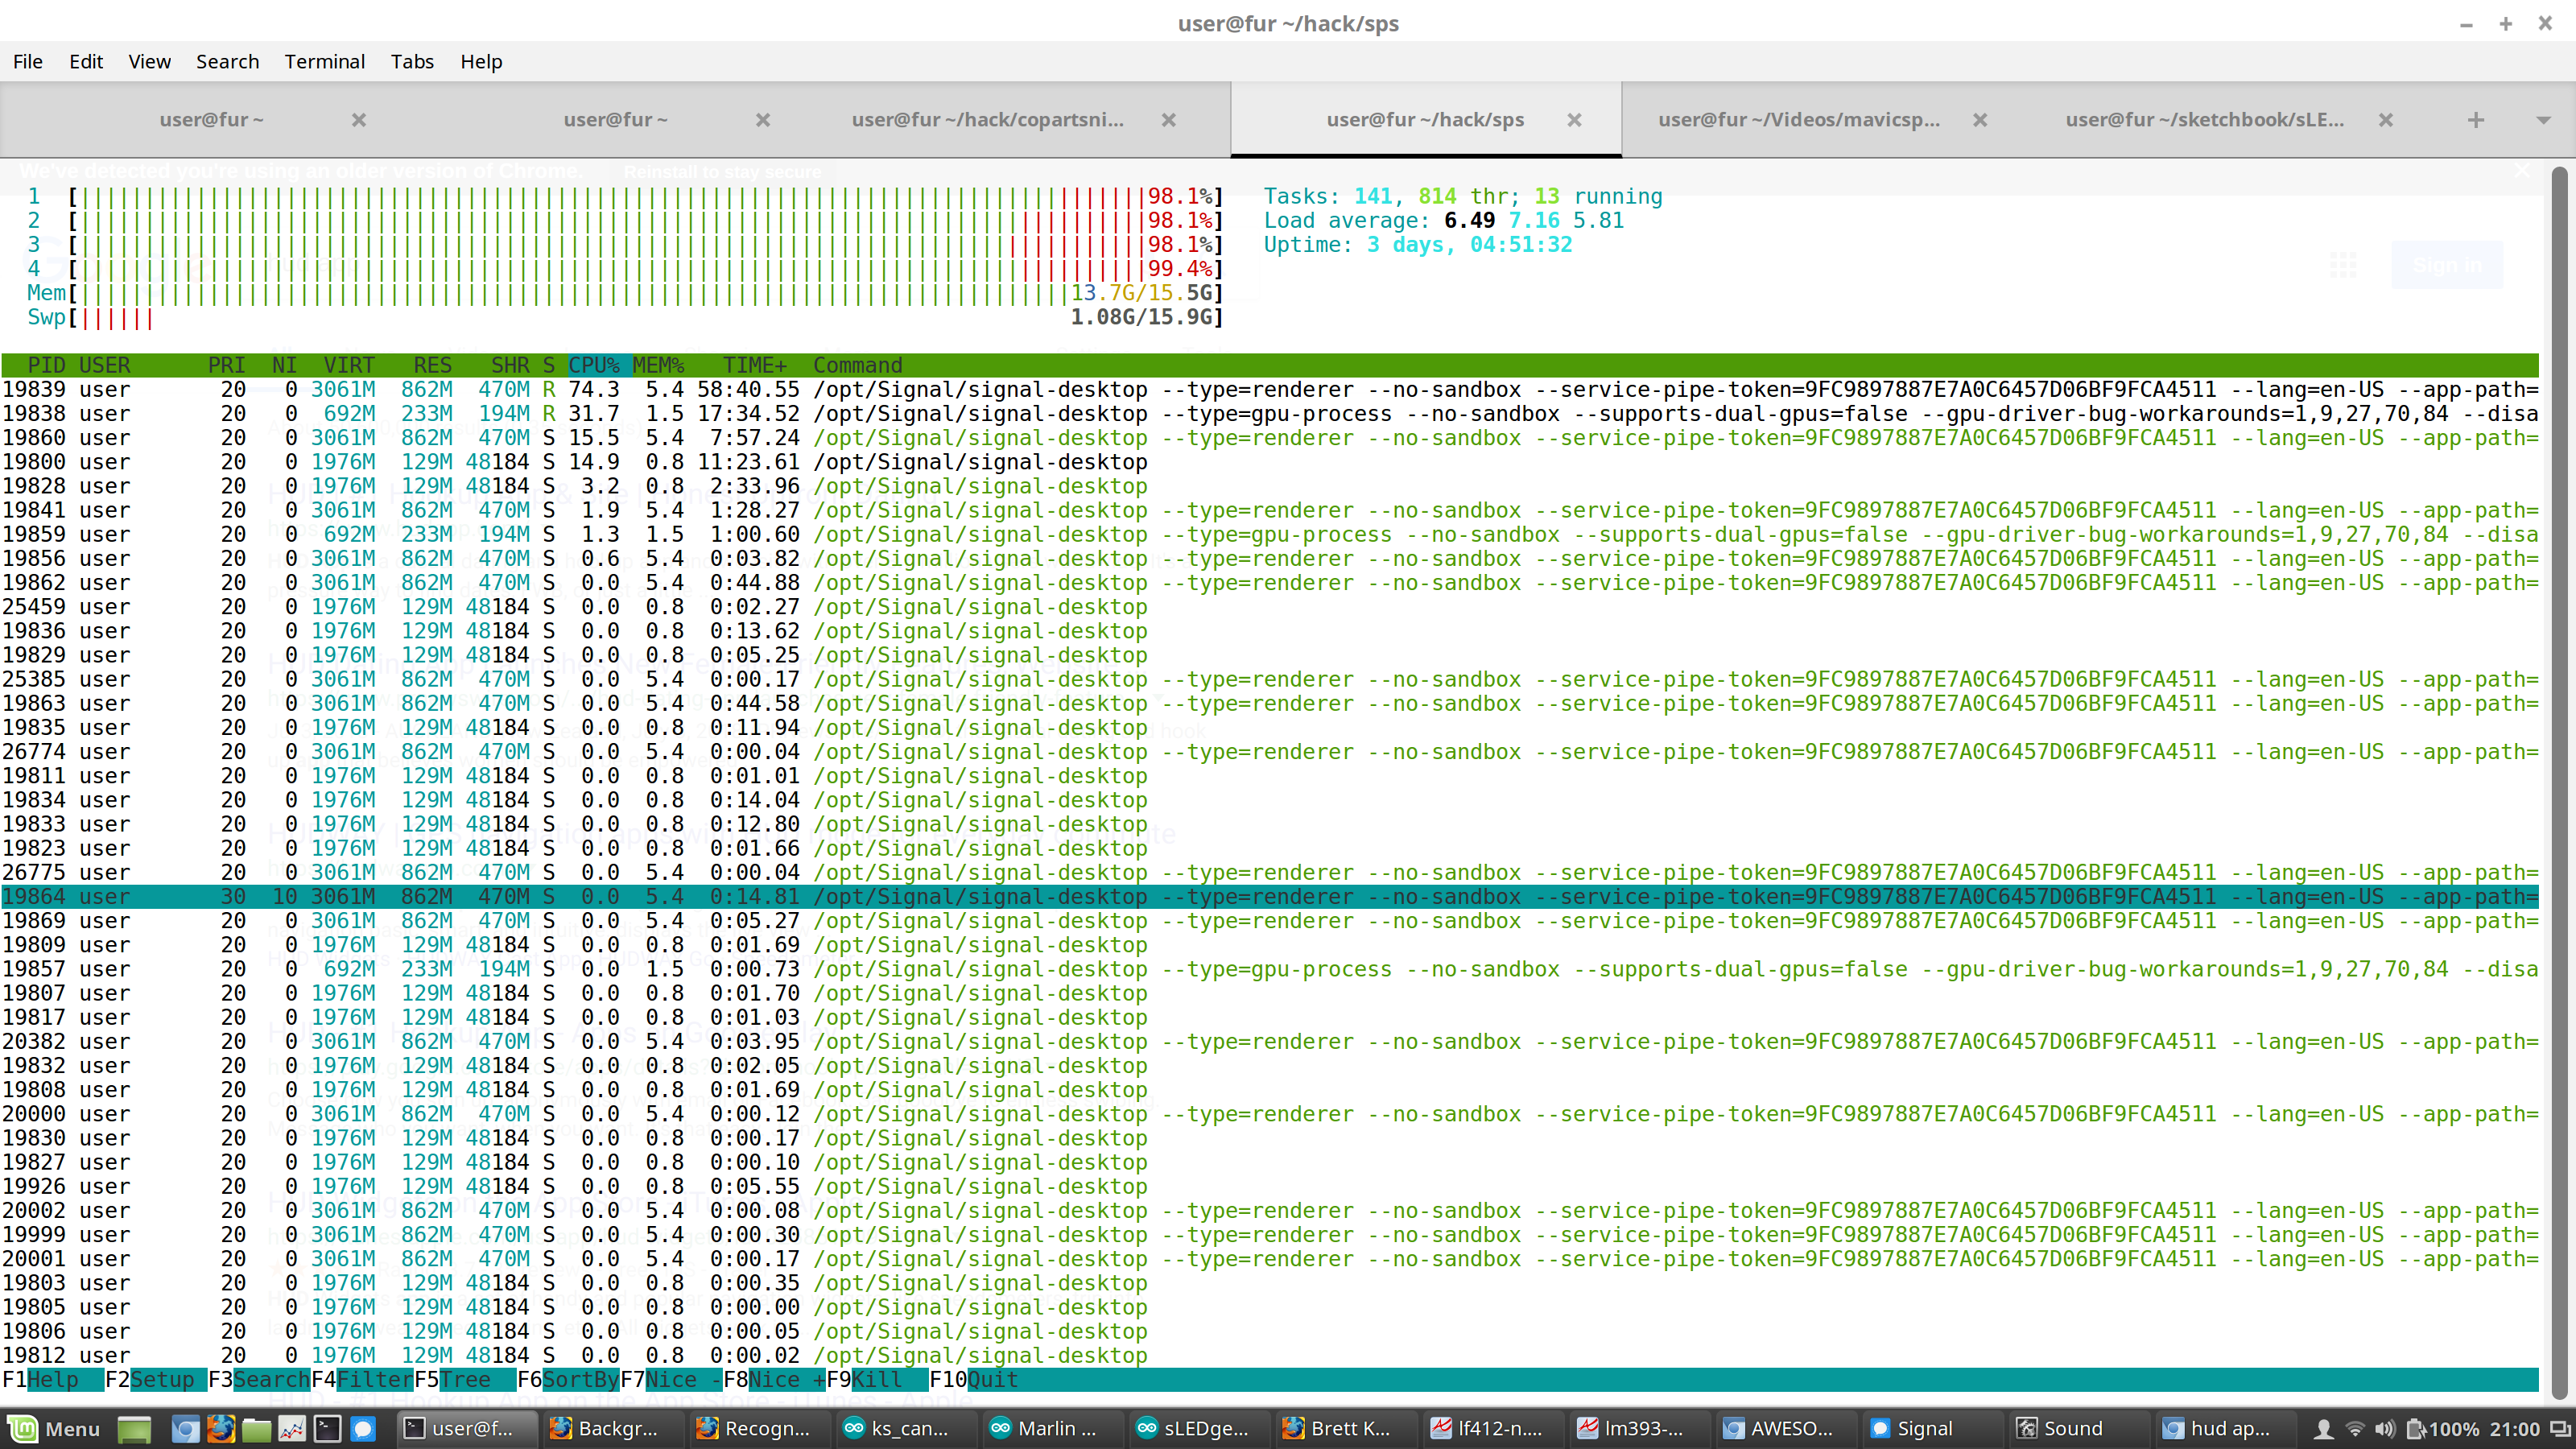The image size is (2576, 1449).
Task: Click the Wi-Fi icon in the system tray
Action: pyautogui.click(x=2355, y=1428)
